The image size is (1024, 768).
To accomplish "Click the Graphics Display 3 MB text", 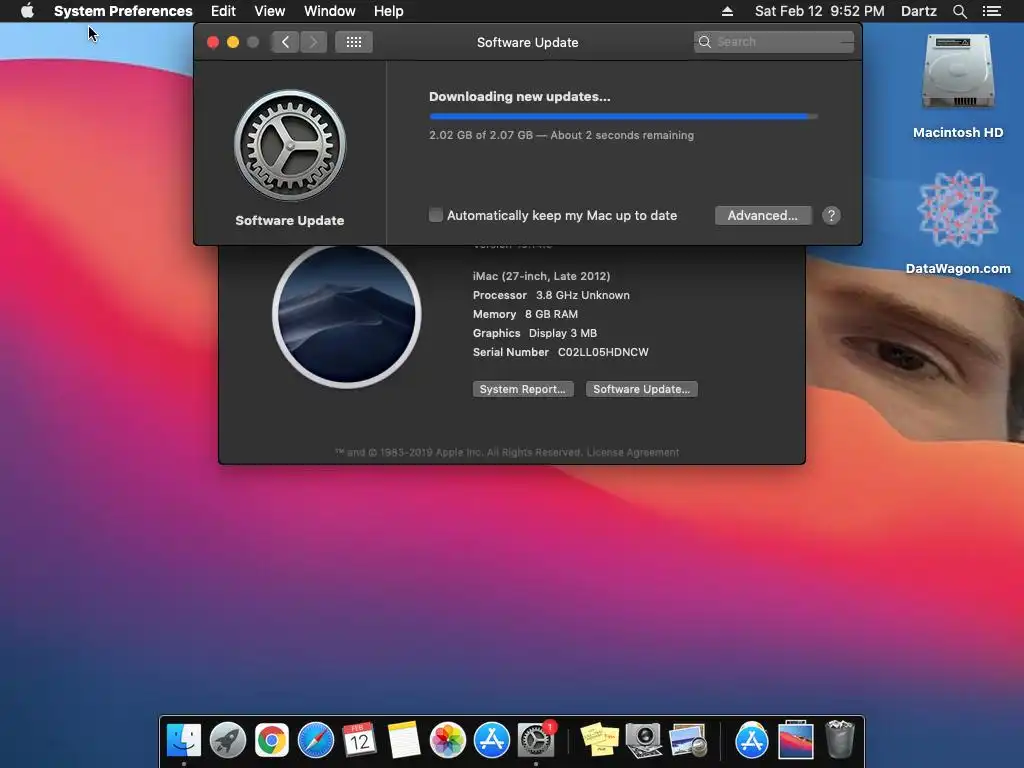I will (x=535, y=333).
